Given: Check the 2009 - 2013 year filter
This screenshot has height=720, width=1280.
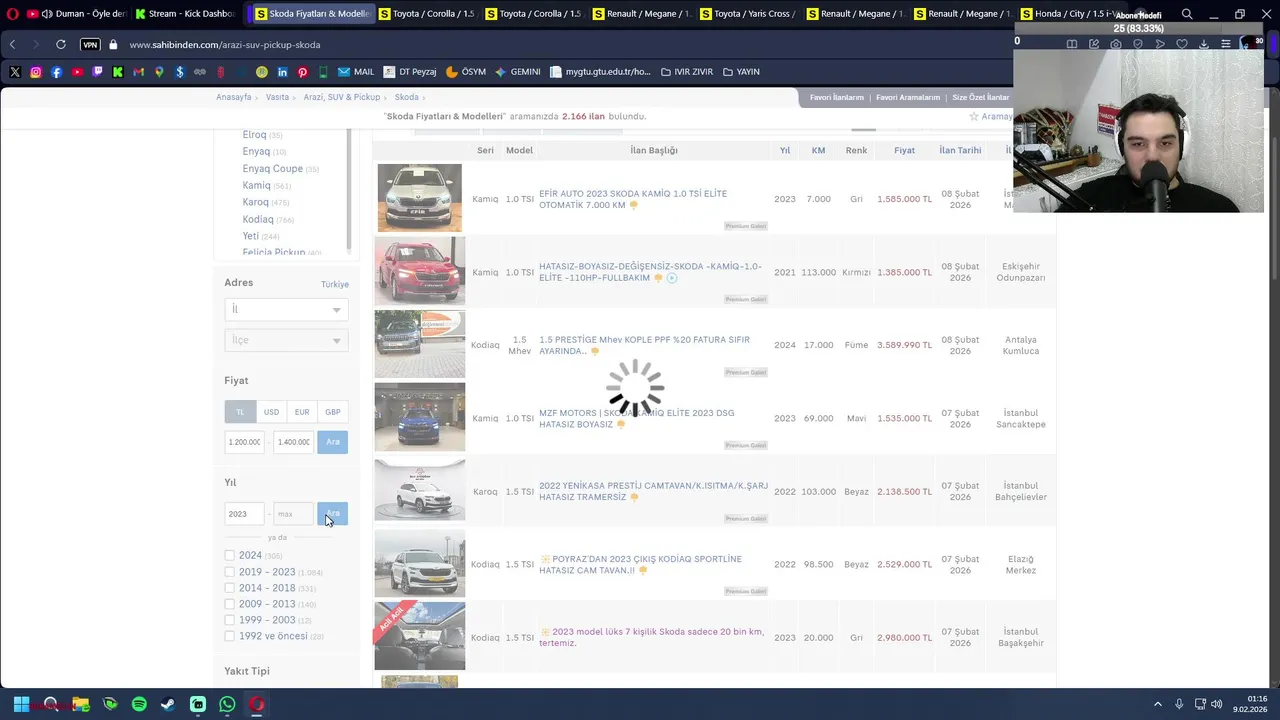Looking at the screenshot, I should (230, 604).
